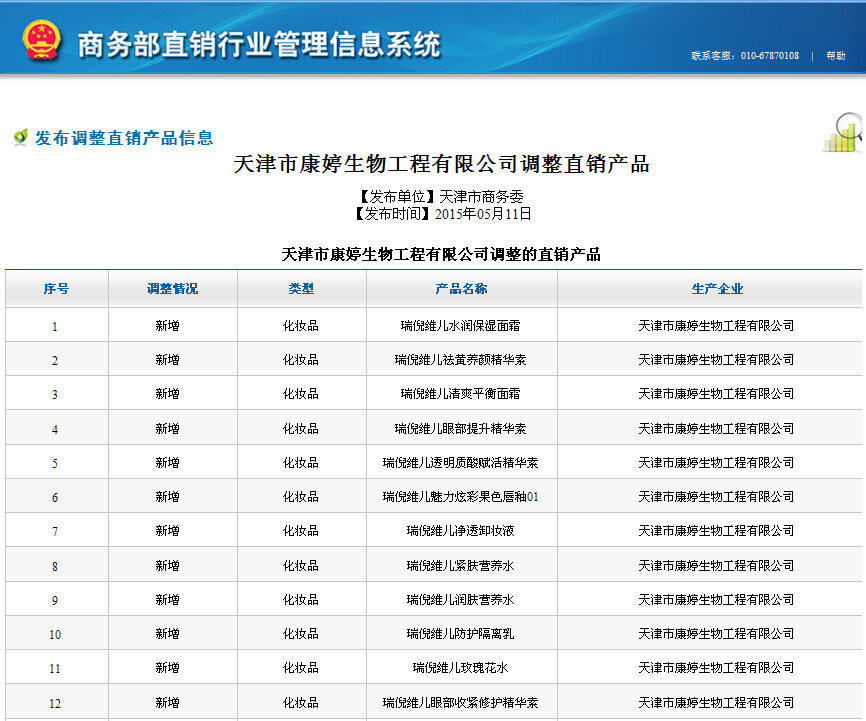Click the 类型 column header

301,289
